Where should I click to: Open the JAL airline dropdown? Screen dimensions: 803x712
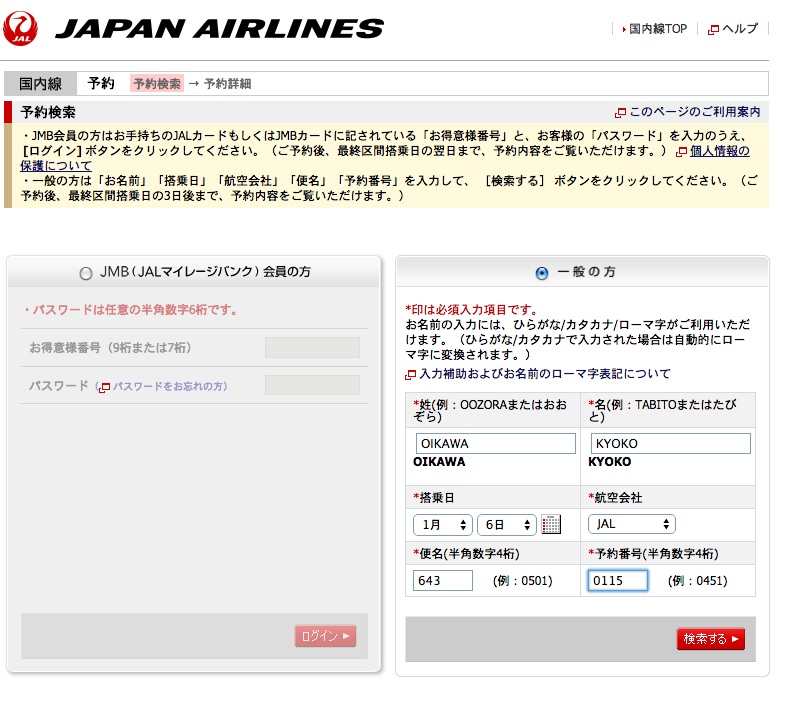coord(631,524)
